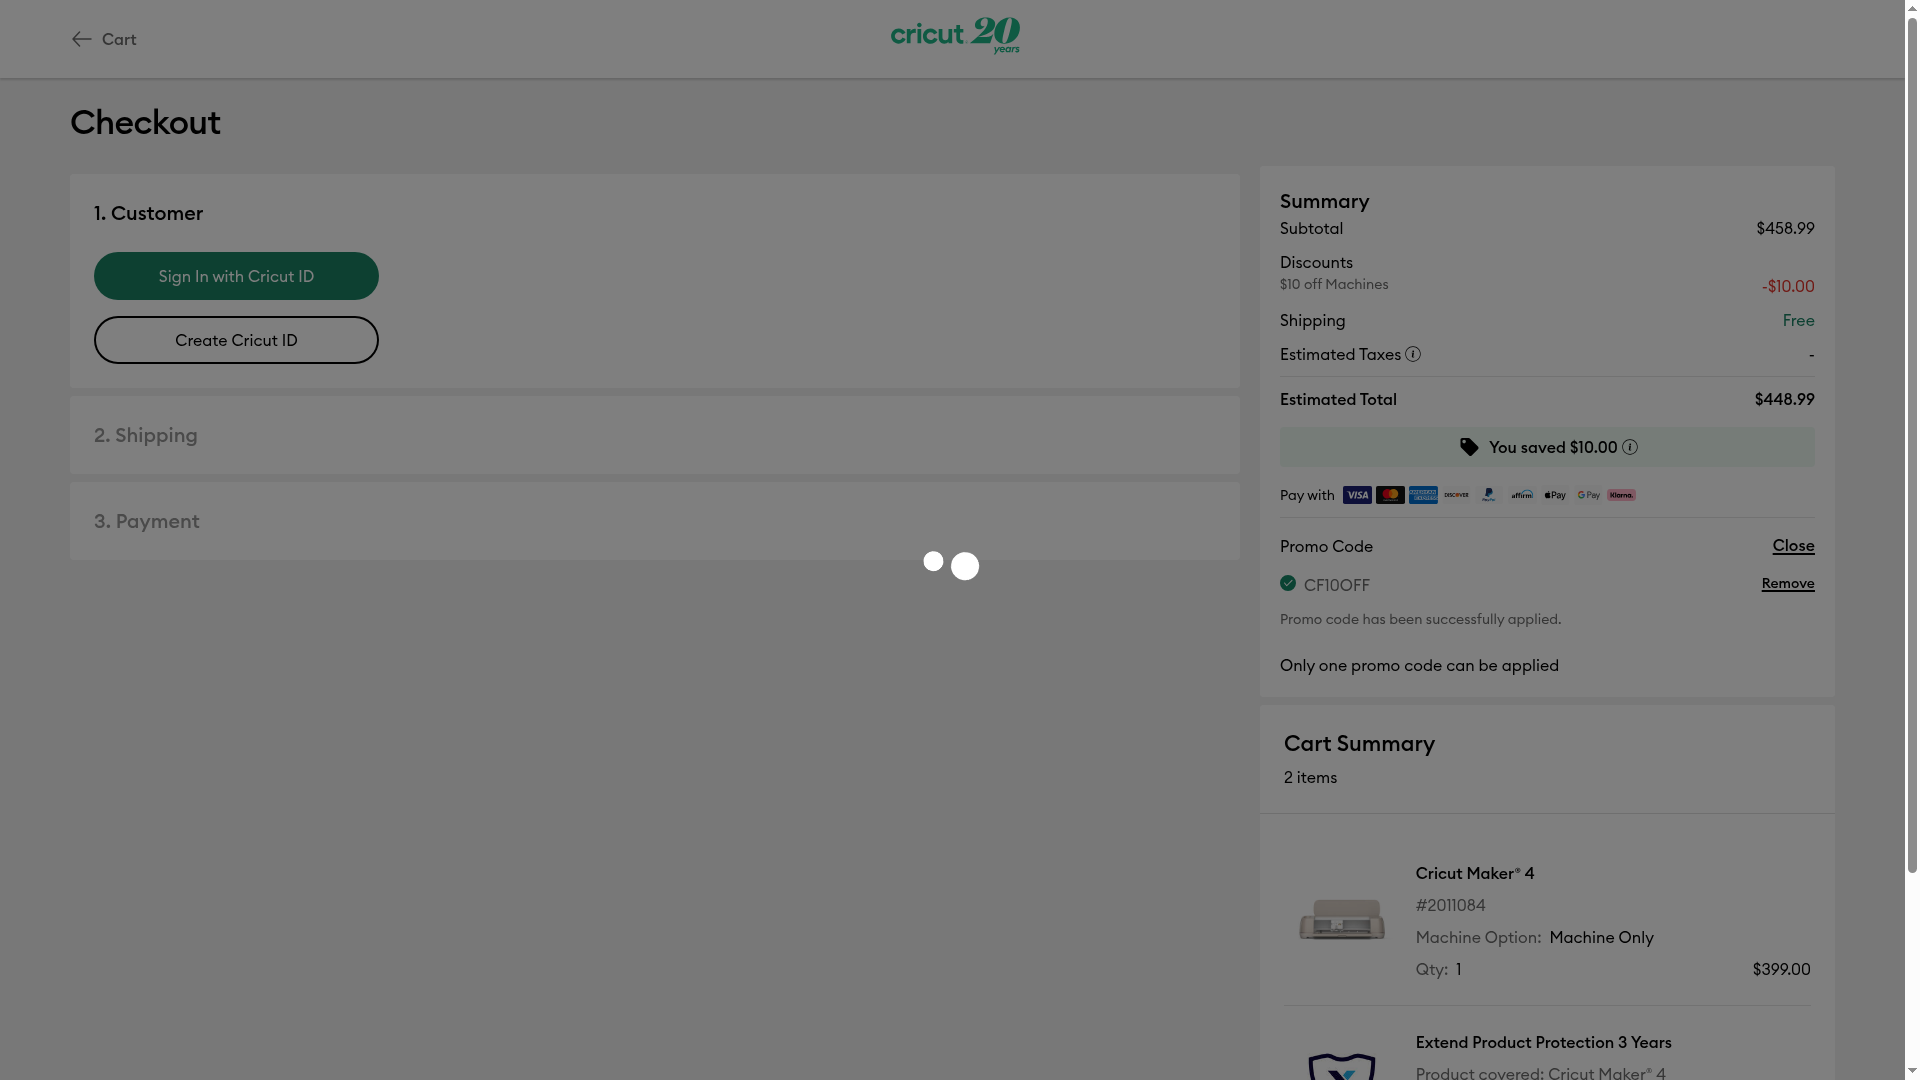Expand the 3. Payment step
Image resolution: width=1920 pixels, height=1080 pixels.
tap(655, 521)
